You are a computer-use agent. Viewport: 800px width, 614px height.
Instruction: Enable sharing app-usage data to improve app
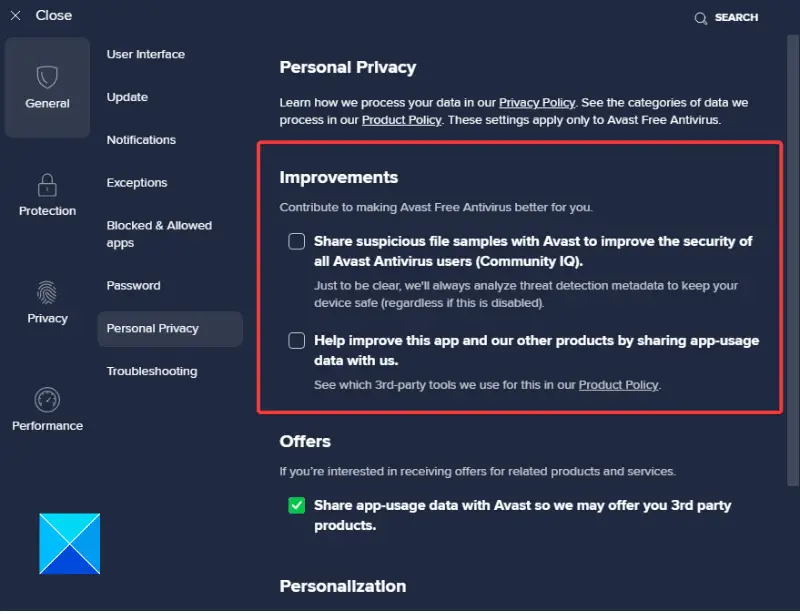[x=297, y=341]
